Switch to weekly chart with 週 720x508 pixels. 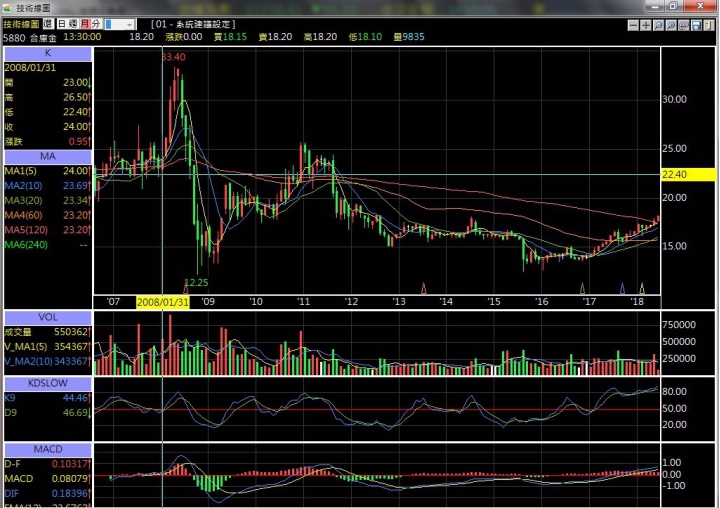73,24
